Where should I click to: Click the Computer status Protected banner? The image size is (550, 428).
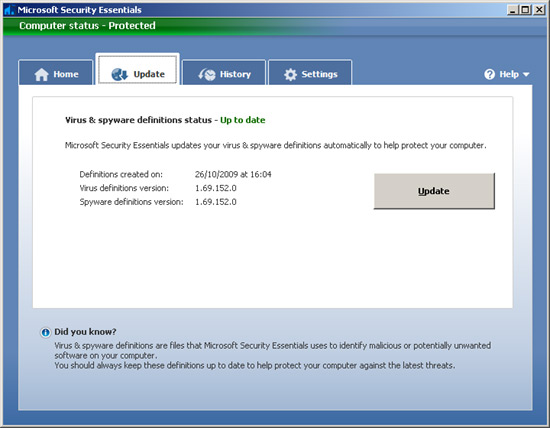[87, 26]
